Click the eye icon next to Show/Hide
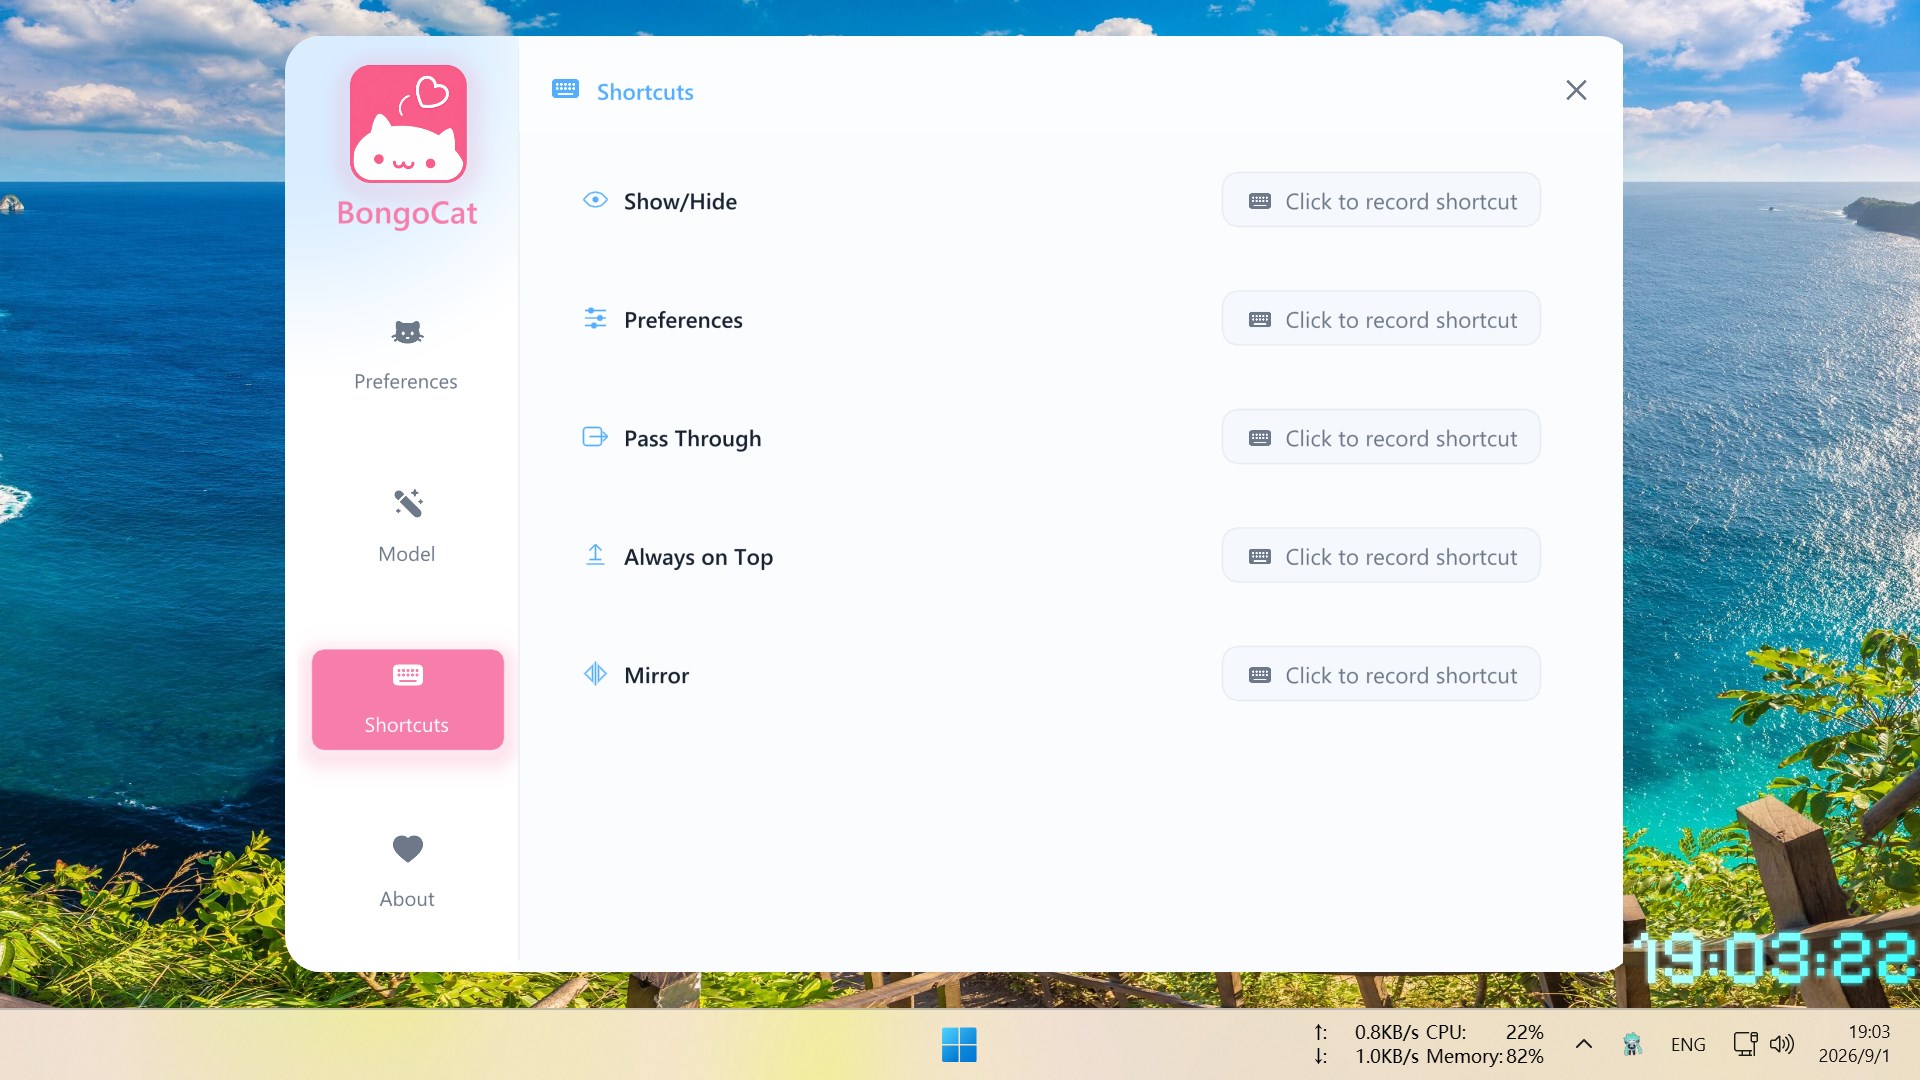This screenshot has width=1920, height=1080. 595,200
